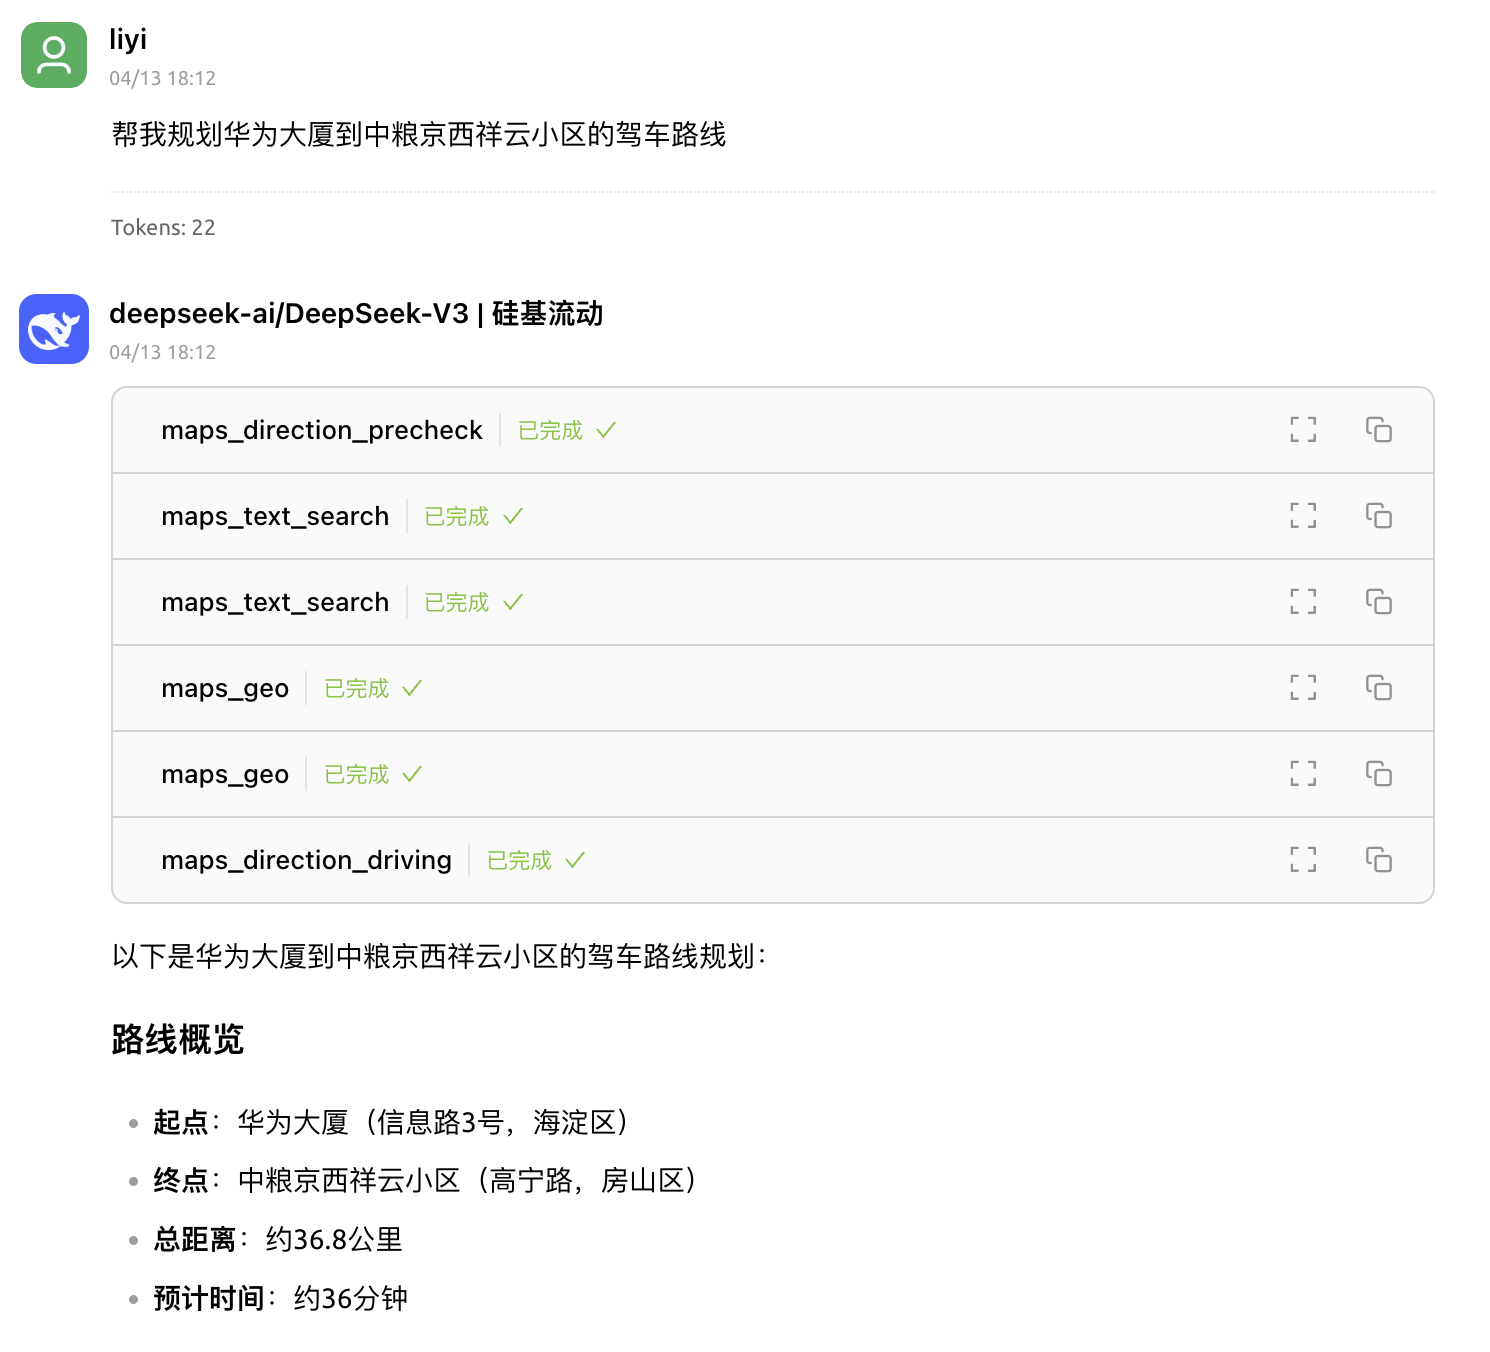
Task: Click the 已完成 checkmark beside maps_direction_driving
Action: tap(576, 859)
